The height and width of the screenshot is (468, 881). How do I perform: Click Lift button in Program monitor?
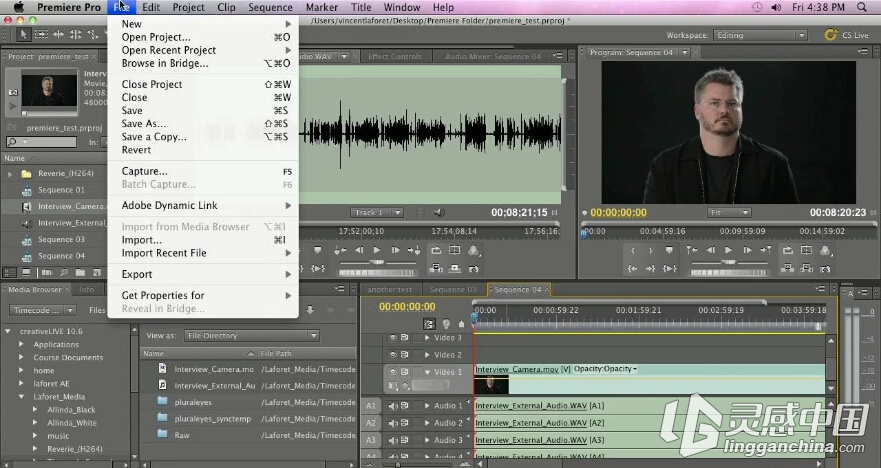(x=788, y=268)
